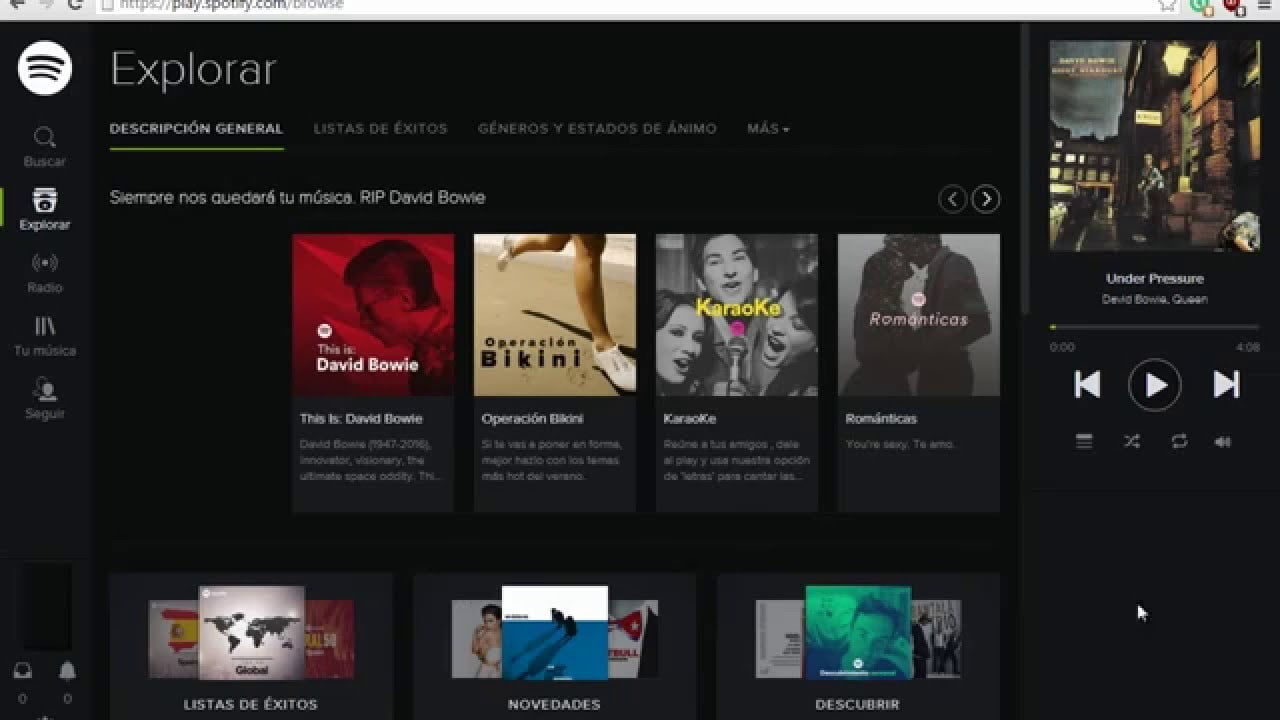Go to previous carousel page
This screenshot has height=720, width=1280.
tap(952, 199)
